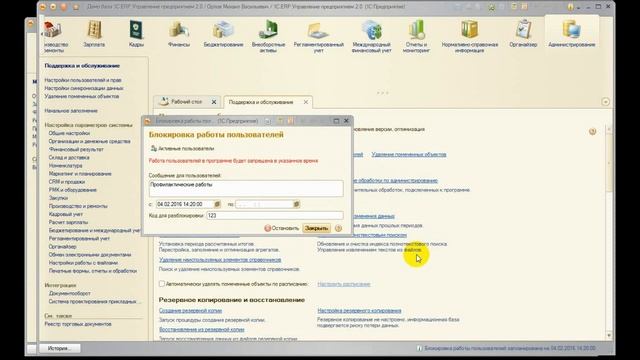Open Удаление помеченных объектов in sidebar
Screen dimensions: 640x360
coord(82,96)
